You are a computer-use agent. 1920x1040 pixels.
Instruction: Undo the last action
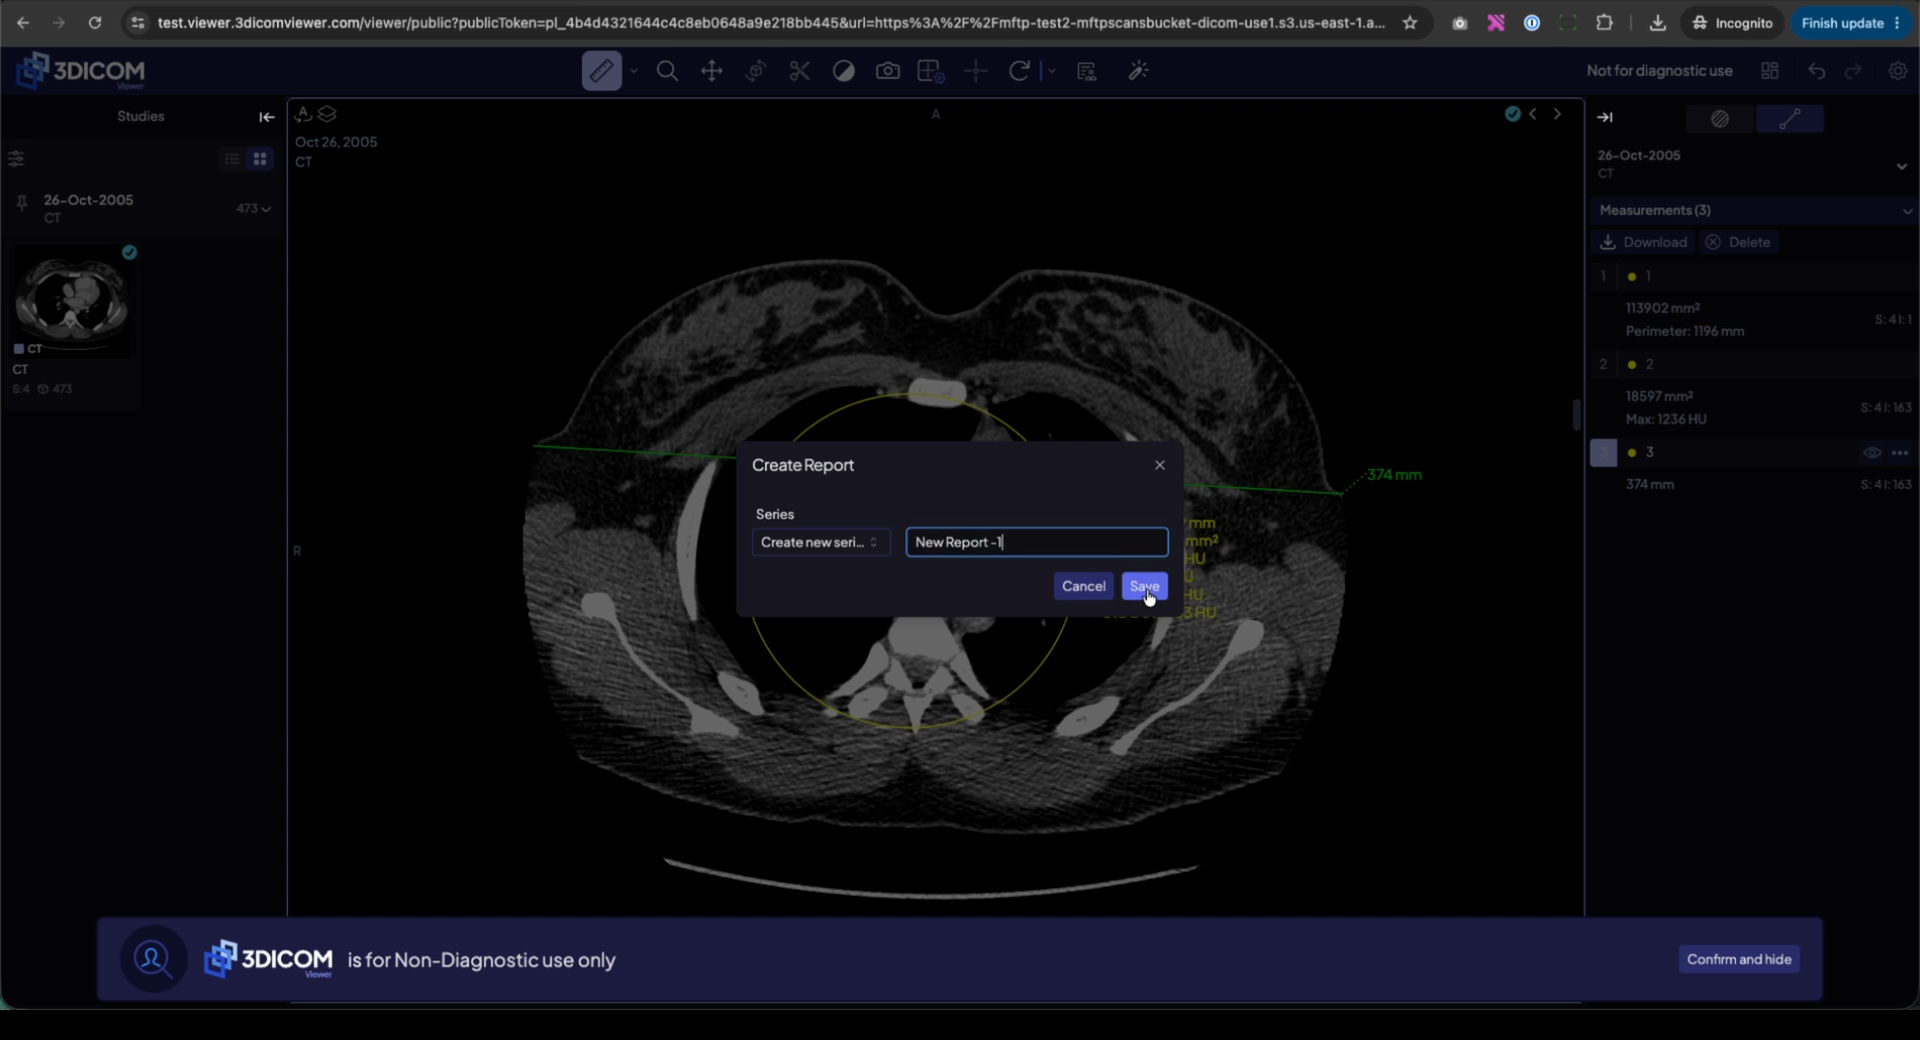pyautogui.click(x=1817, y=71)
